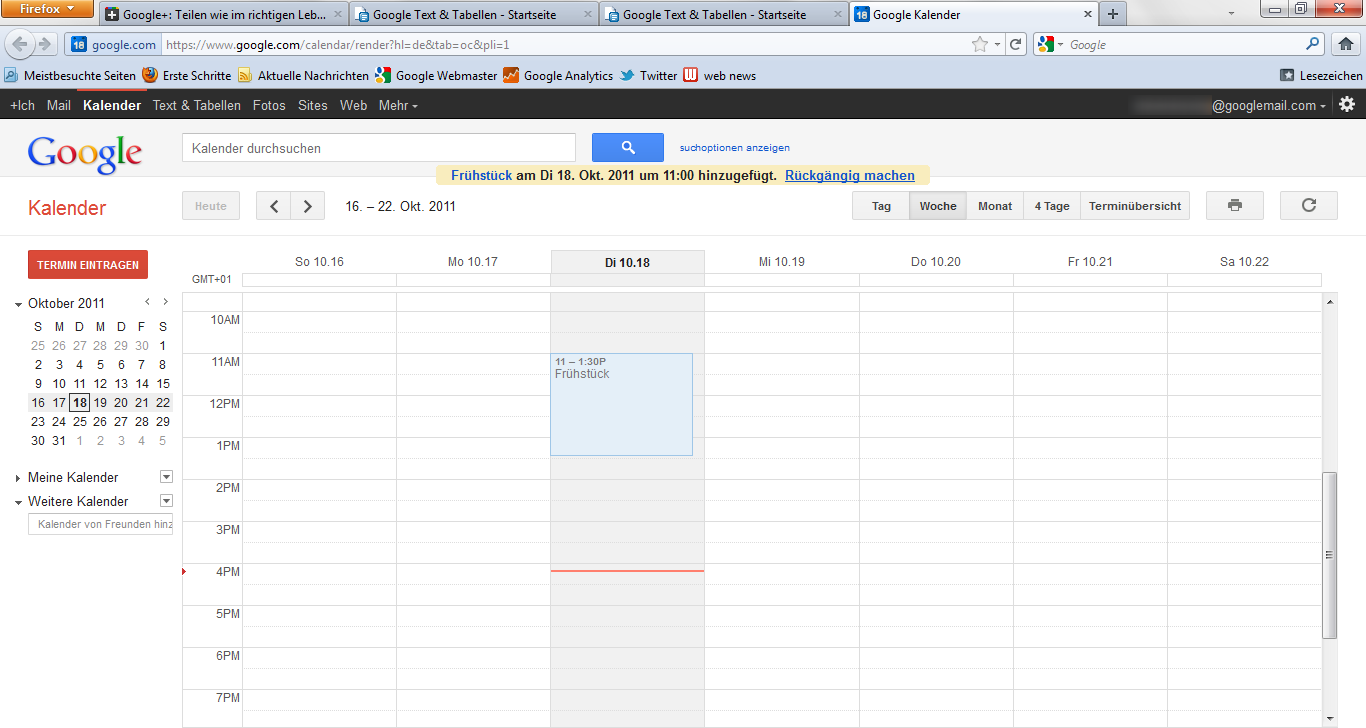Viewport: 1366px width, 728px height.
Task: Click the Termin eintragen button
Action: pyautogui.click(x=88, y=264)
